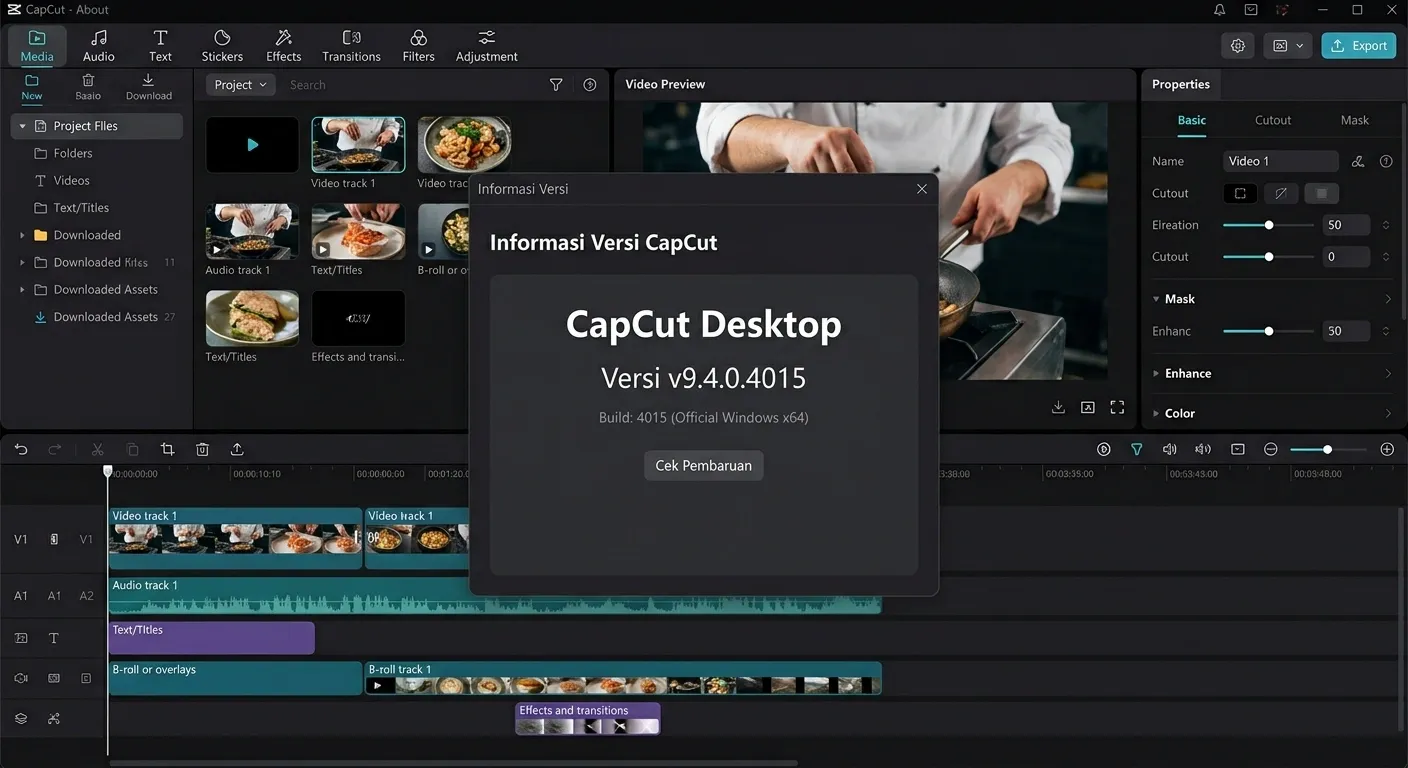Screen dimensions: 1408x768
Task: Adjust the Elreation slider
Action: [1268, 225]
